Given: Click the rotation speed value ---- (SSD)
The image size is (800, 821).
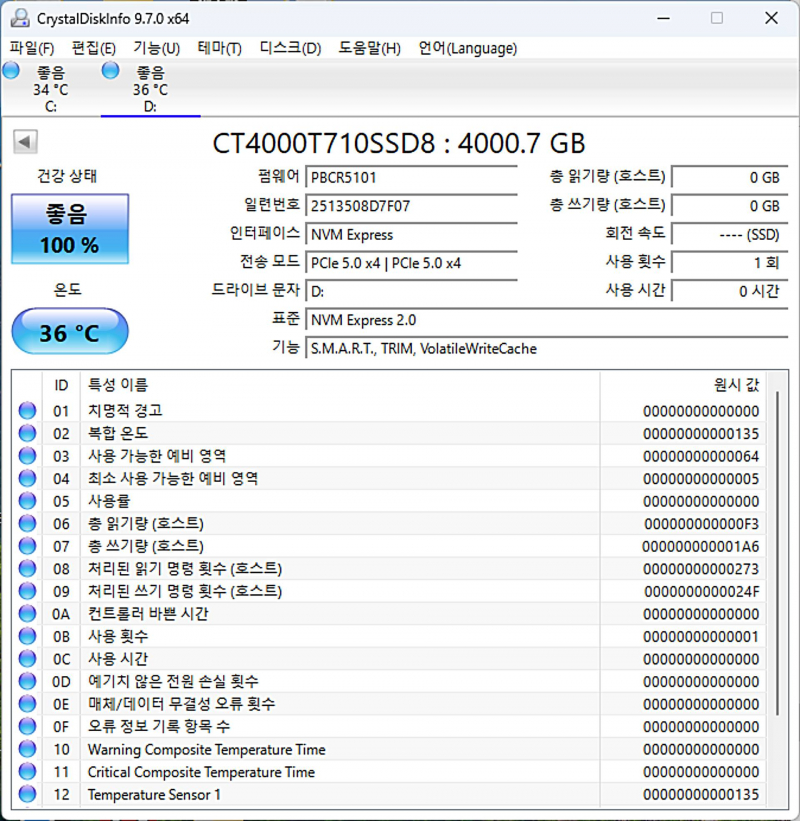Looking at the screenshot, I should coord(729,235).
